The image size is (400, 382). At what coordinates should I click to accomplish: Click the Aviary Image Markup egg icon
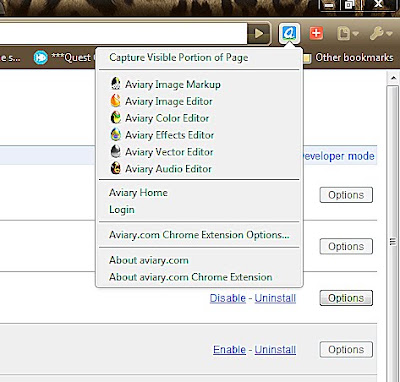pyautogui.click(x=115, y=84)
